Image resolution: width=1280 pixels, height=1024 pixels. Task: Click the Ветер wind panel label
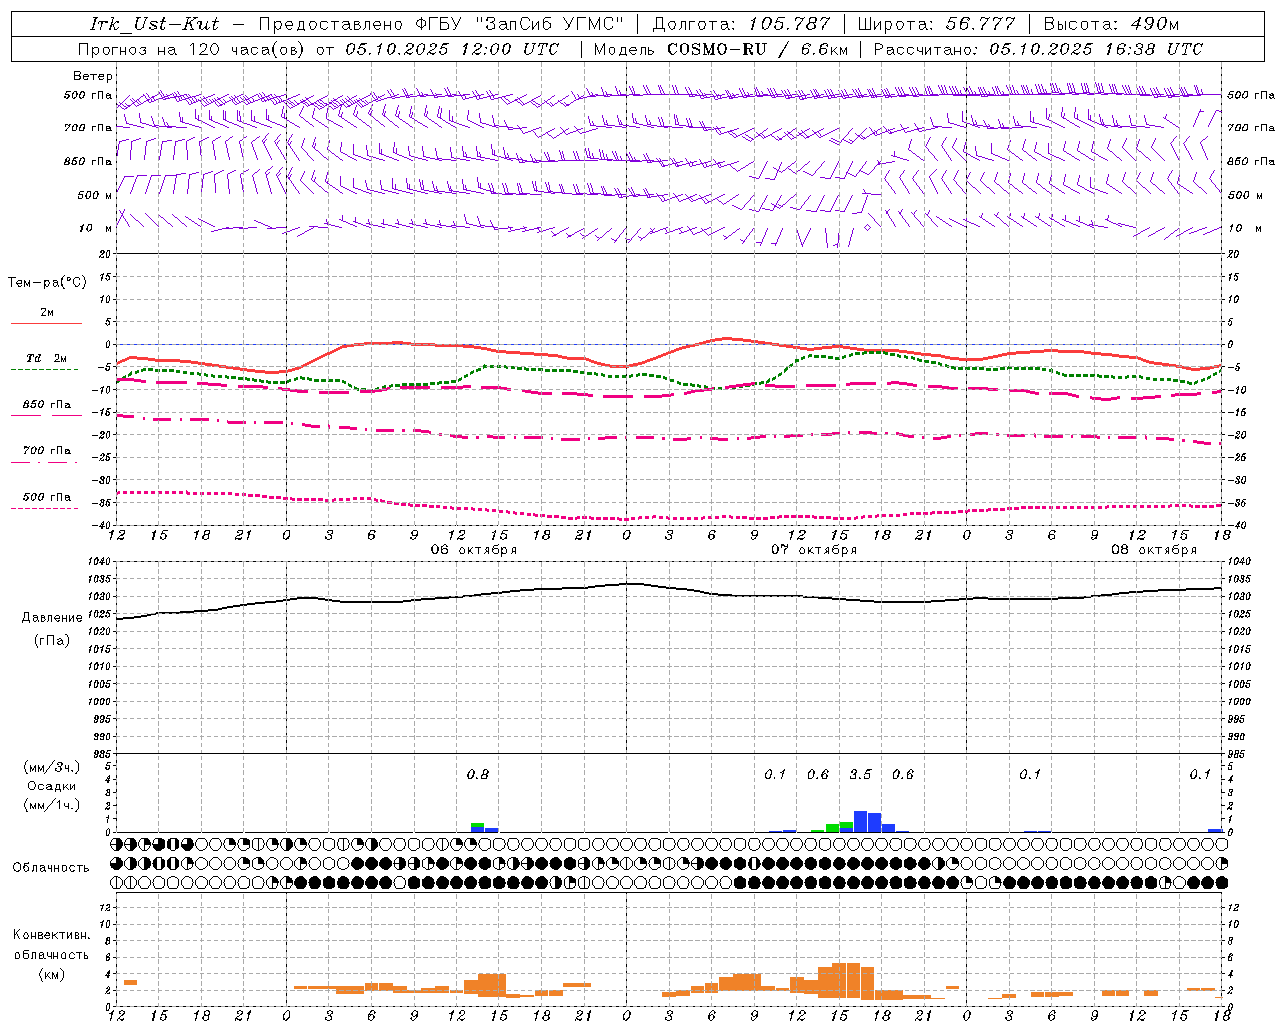93,76
